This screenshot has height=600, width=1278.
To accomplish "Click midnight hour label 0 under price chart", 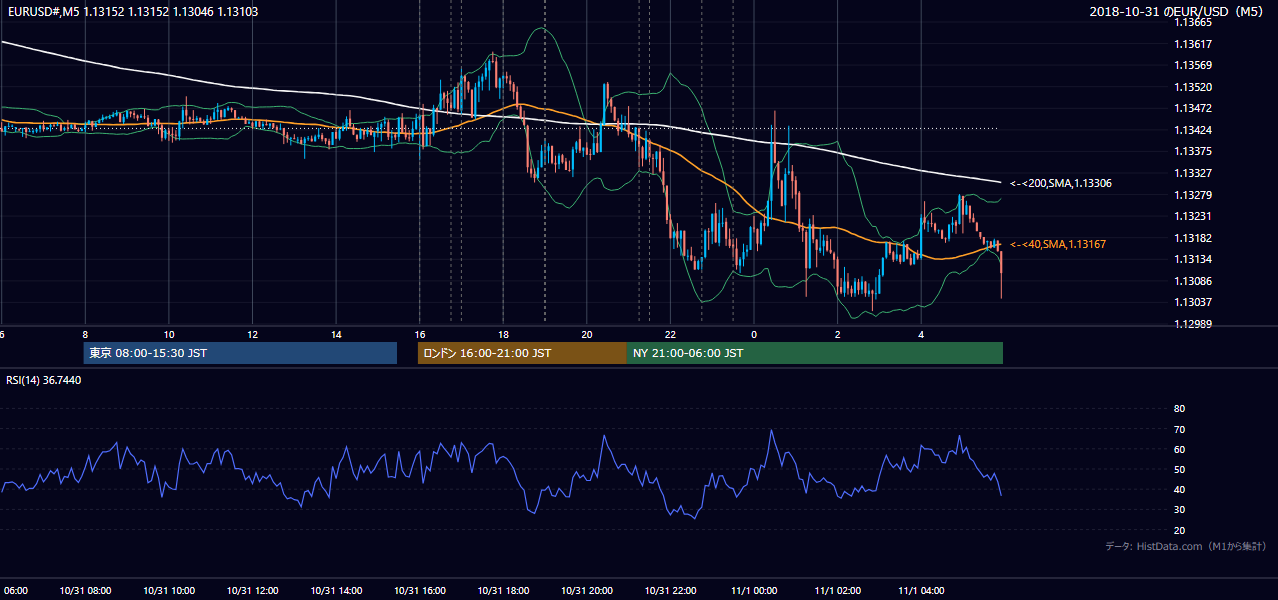I will point(754,335).
